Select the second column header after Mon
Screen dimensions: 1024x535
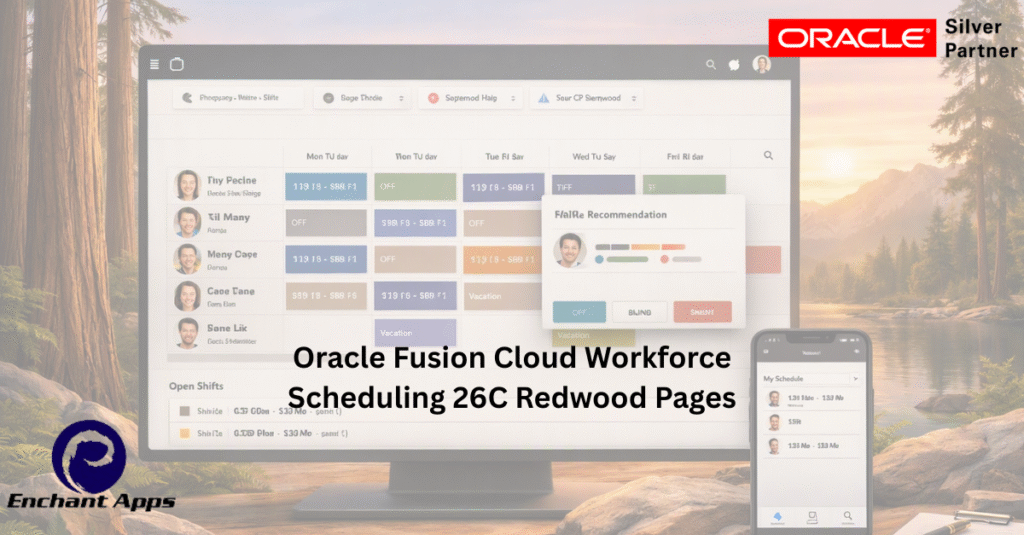[416, 156]
